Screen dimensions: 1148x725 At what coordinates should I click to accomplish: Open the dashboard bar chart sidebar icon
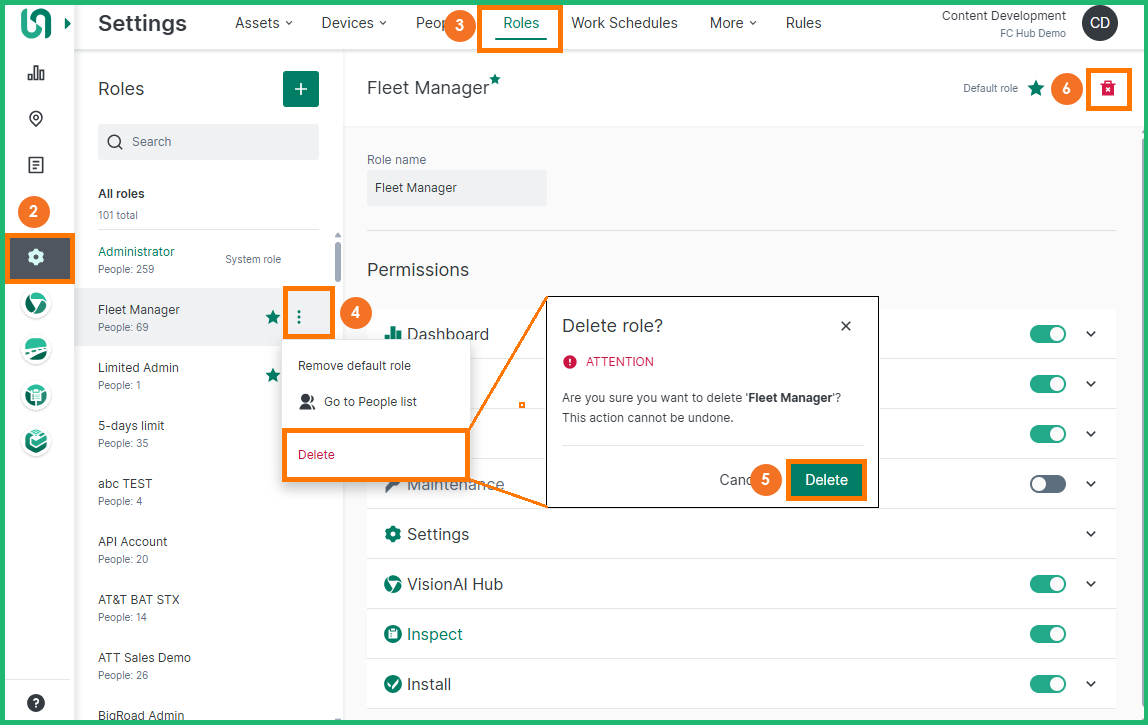pos(36,73)
